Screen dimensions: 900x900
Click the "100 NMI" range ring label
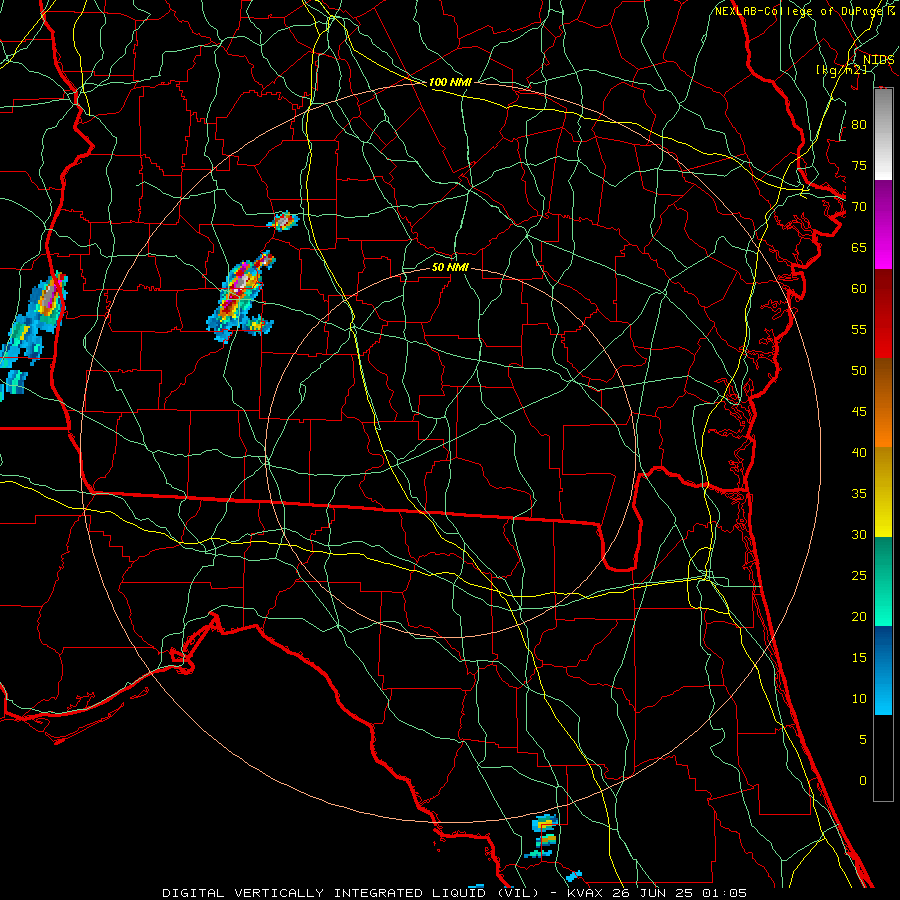450,82
